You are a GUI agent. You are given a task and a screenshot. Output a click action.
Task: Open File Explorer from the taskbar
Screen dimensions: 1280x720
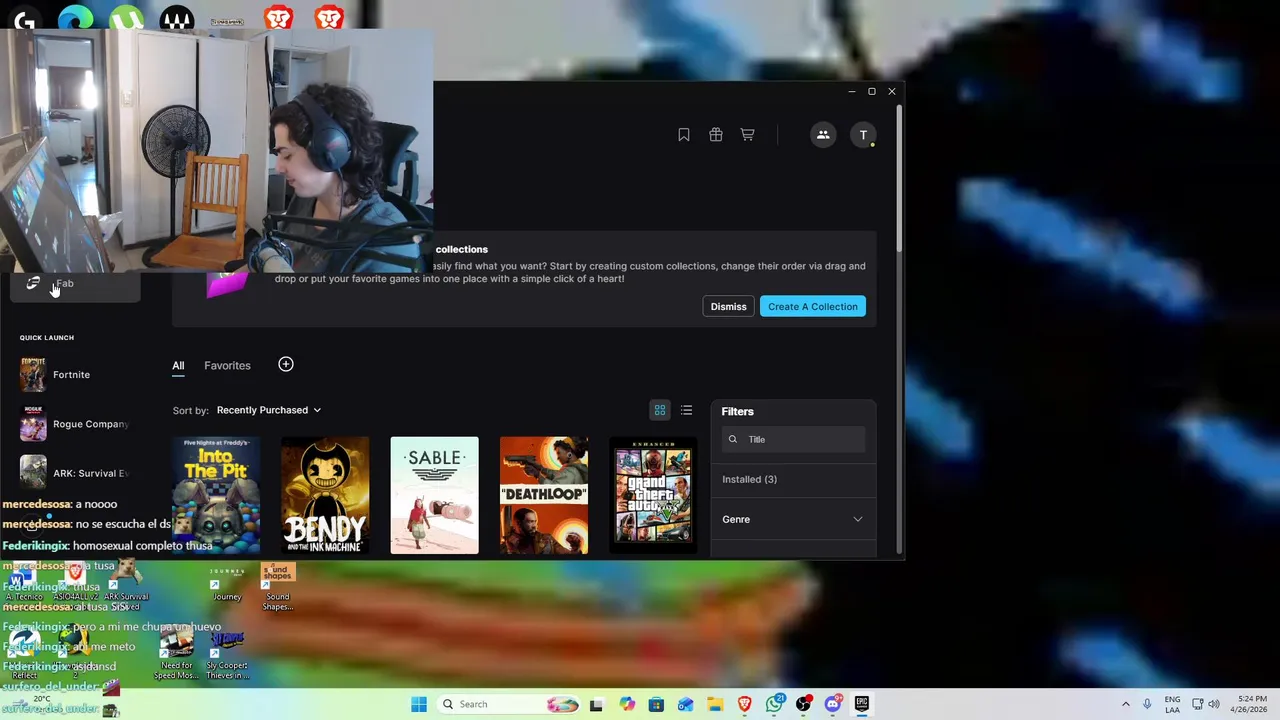pos(715,704)
